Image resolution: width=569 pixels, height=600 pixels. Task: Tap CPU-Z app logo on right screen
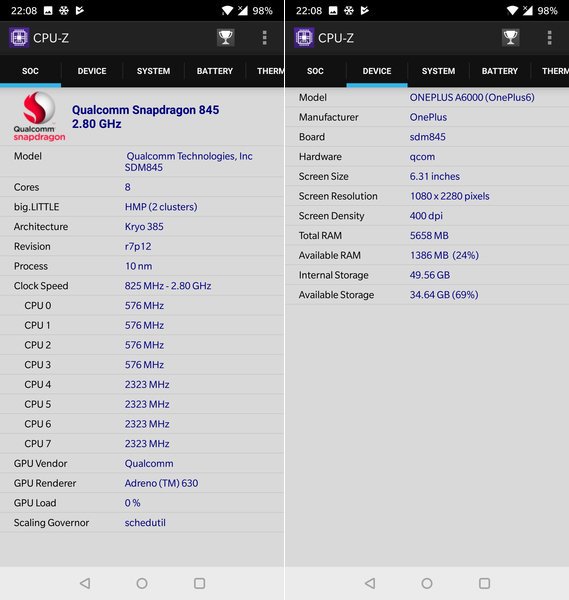pos(304,38)
